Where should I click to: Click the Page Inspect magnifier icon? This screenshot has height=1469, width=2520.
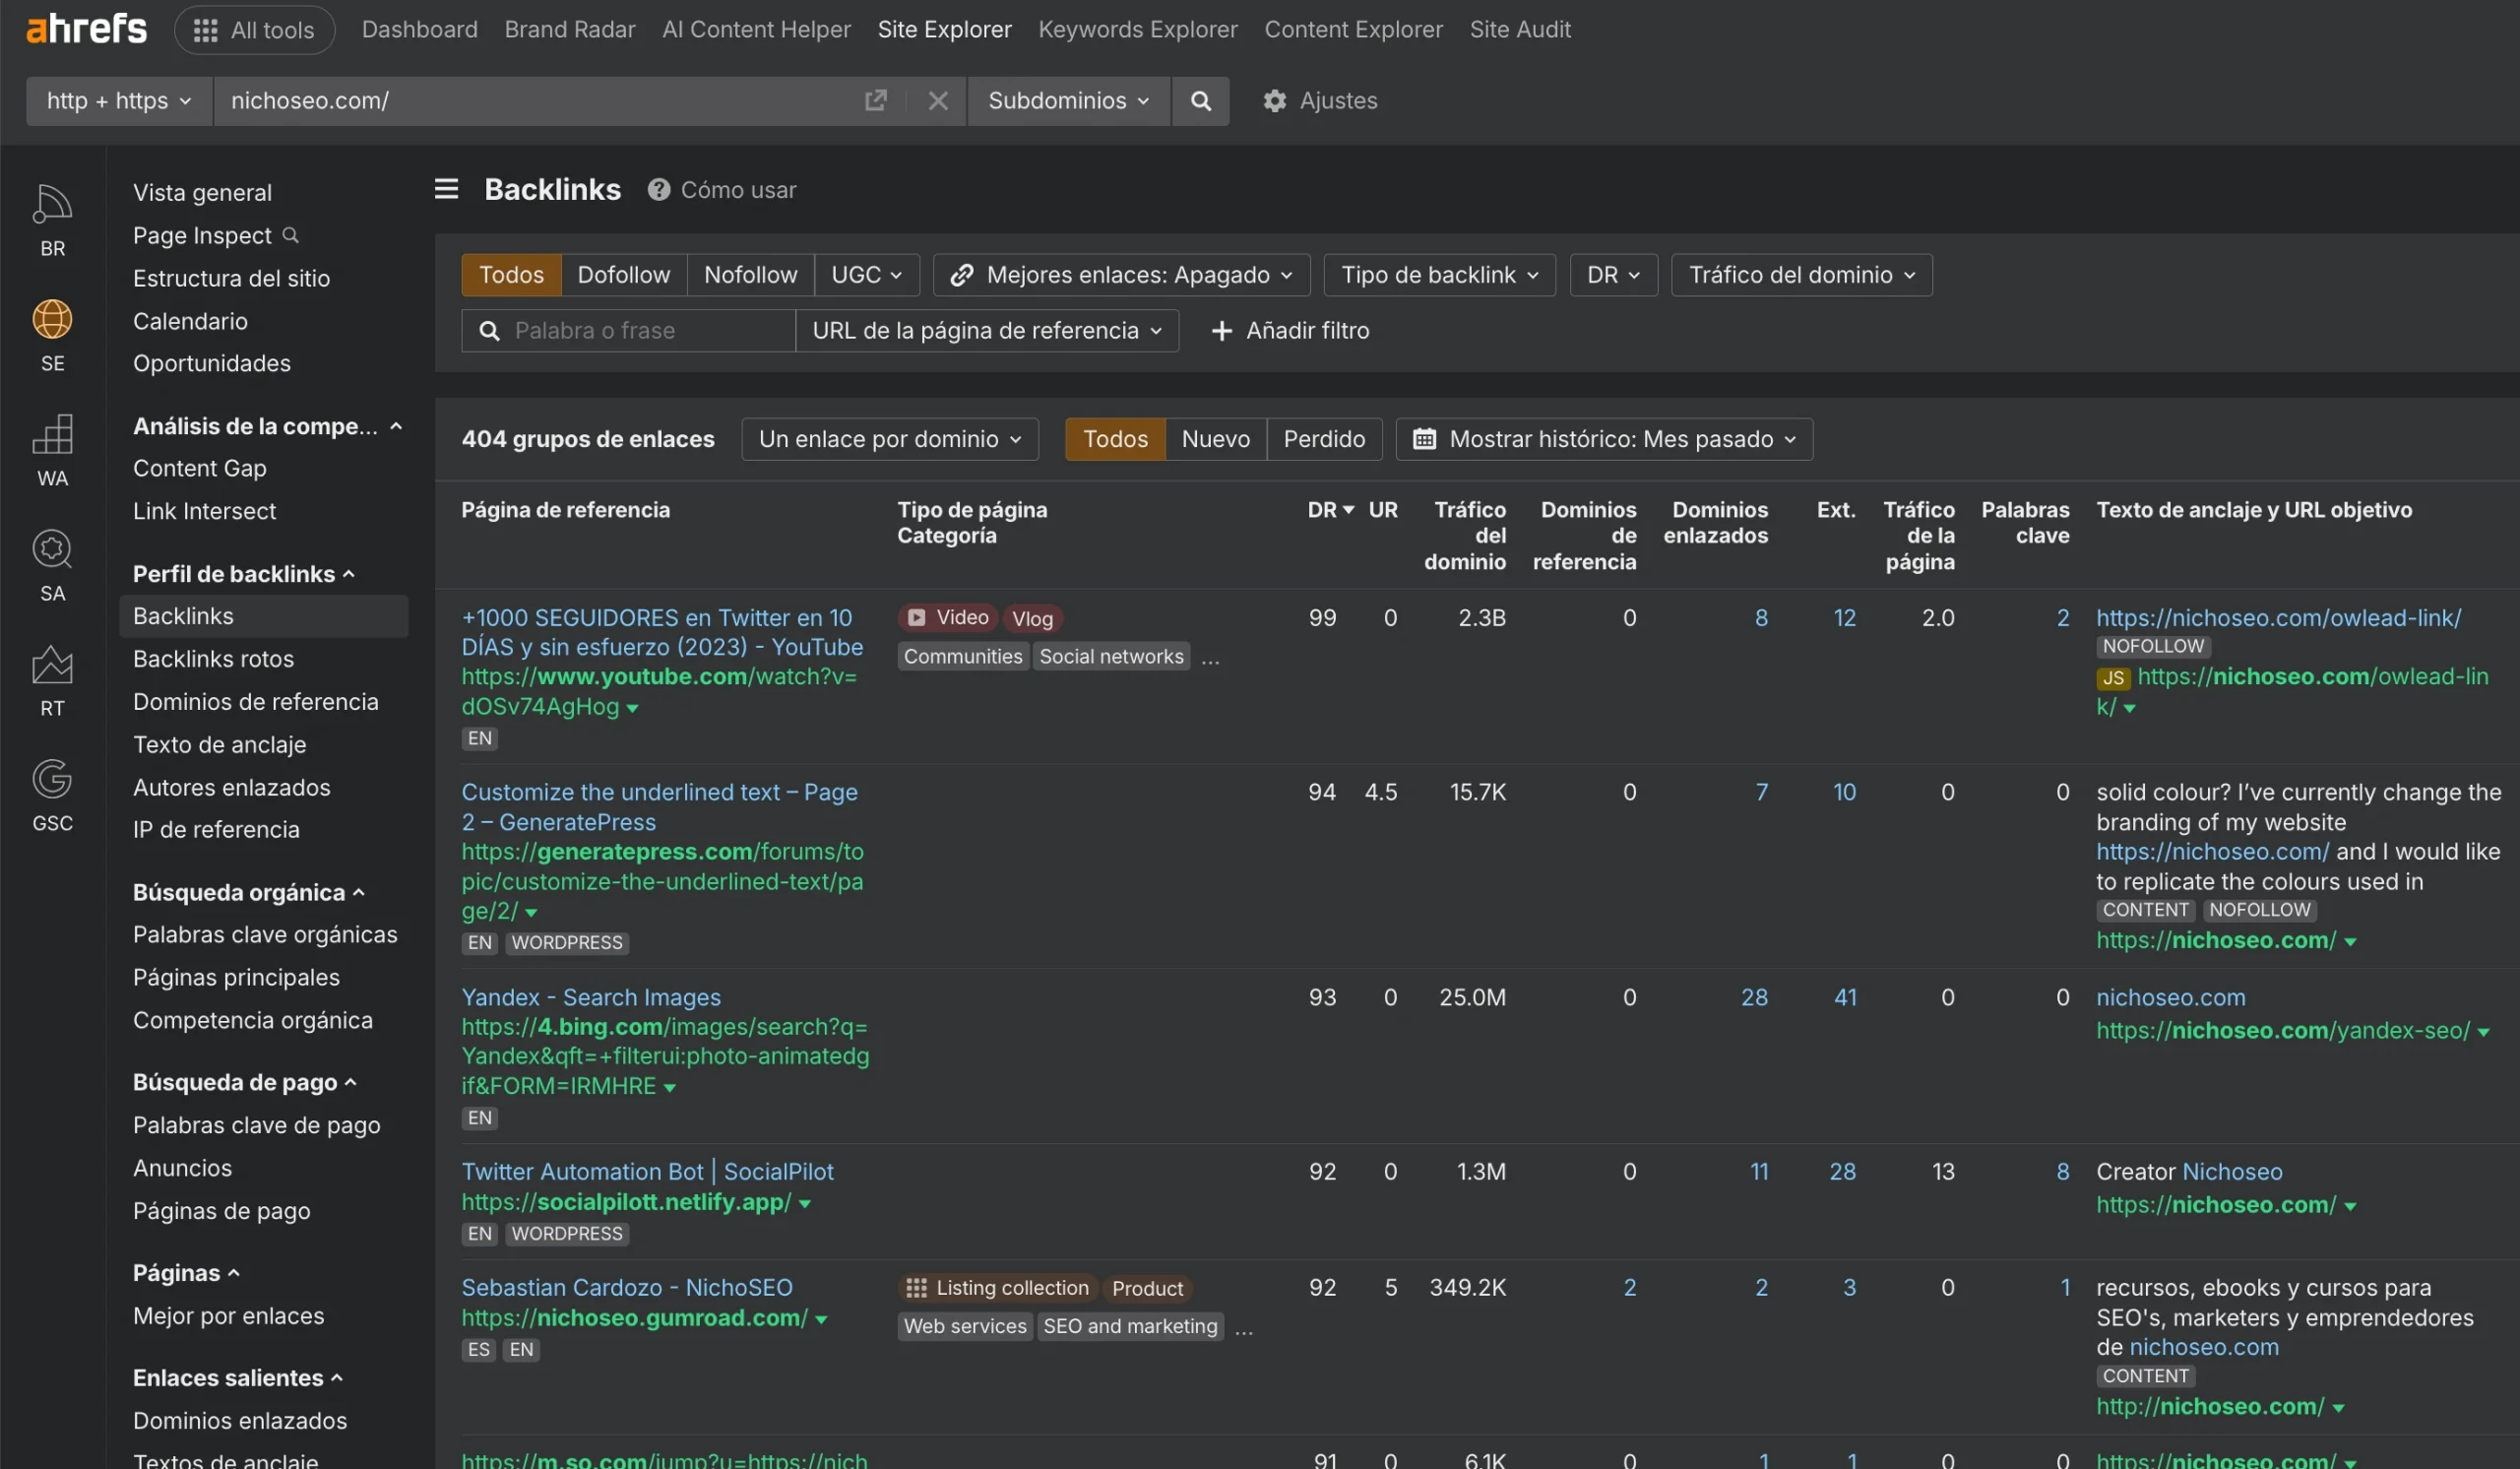290,235
